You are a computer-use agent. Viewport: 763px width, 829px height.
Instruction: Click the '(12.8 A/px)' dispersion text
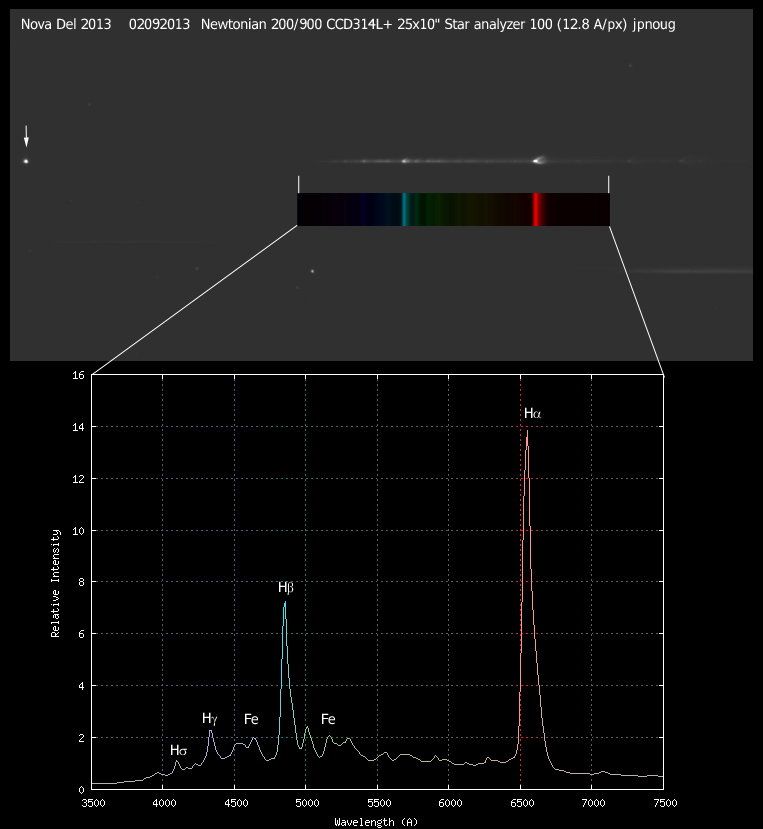(592, 24)
